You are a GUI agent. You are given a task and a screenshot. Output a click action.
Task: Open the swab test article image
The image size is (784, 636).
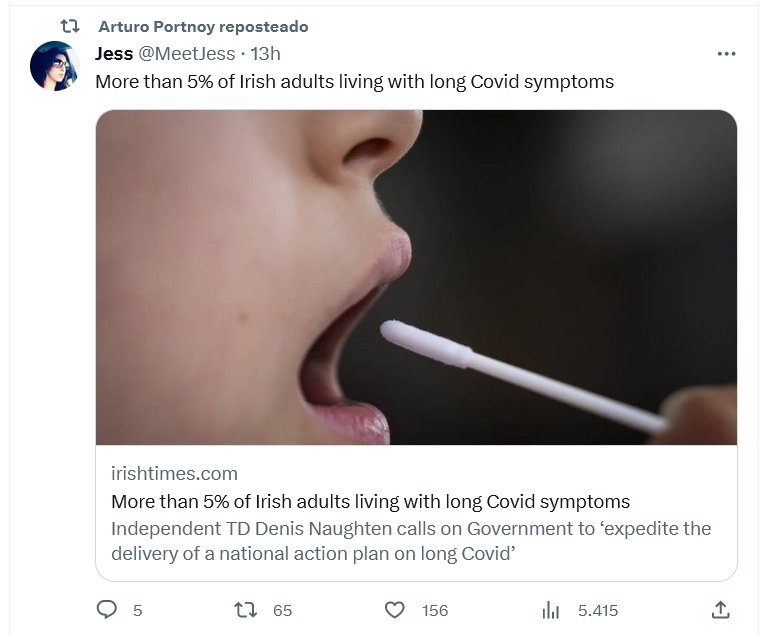[416, 277]
